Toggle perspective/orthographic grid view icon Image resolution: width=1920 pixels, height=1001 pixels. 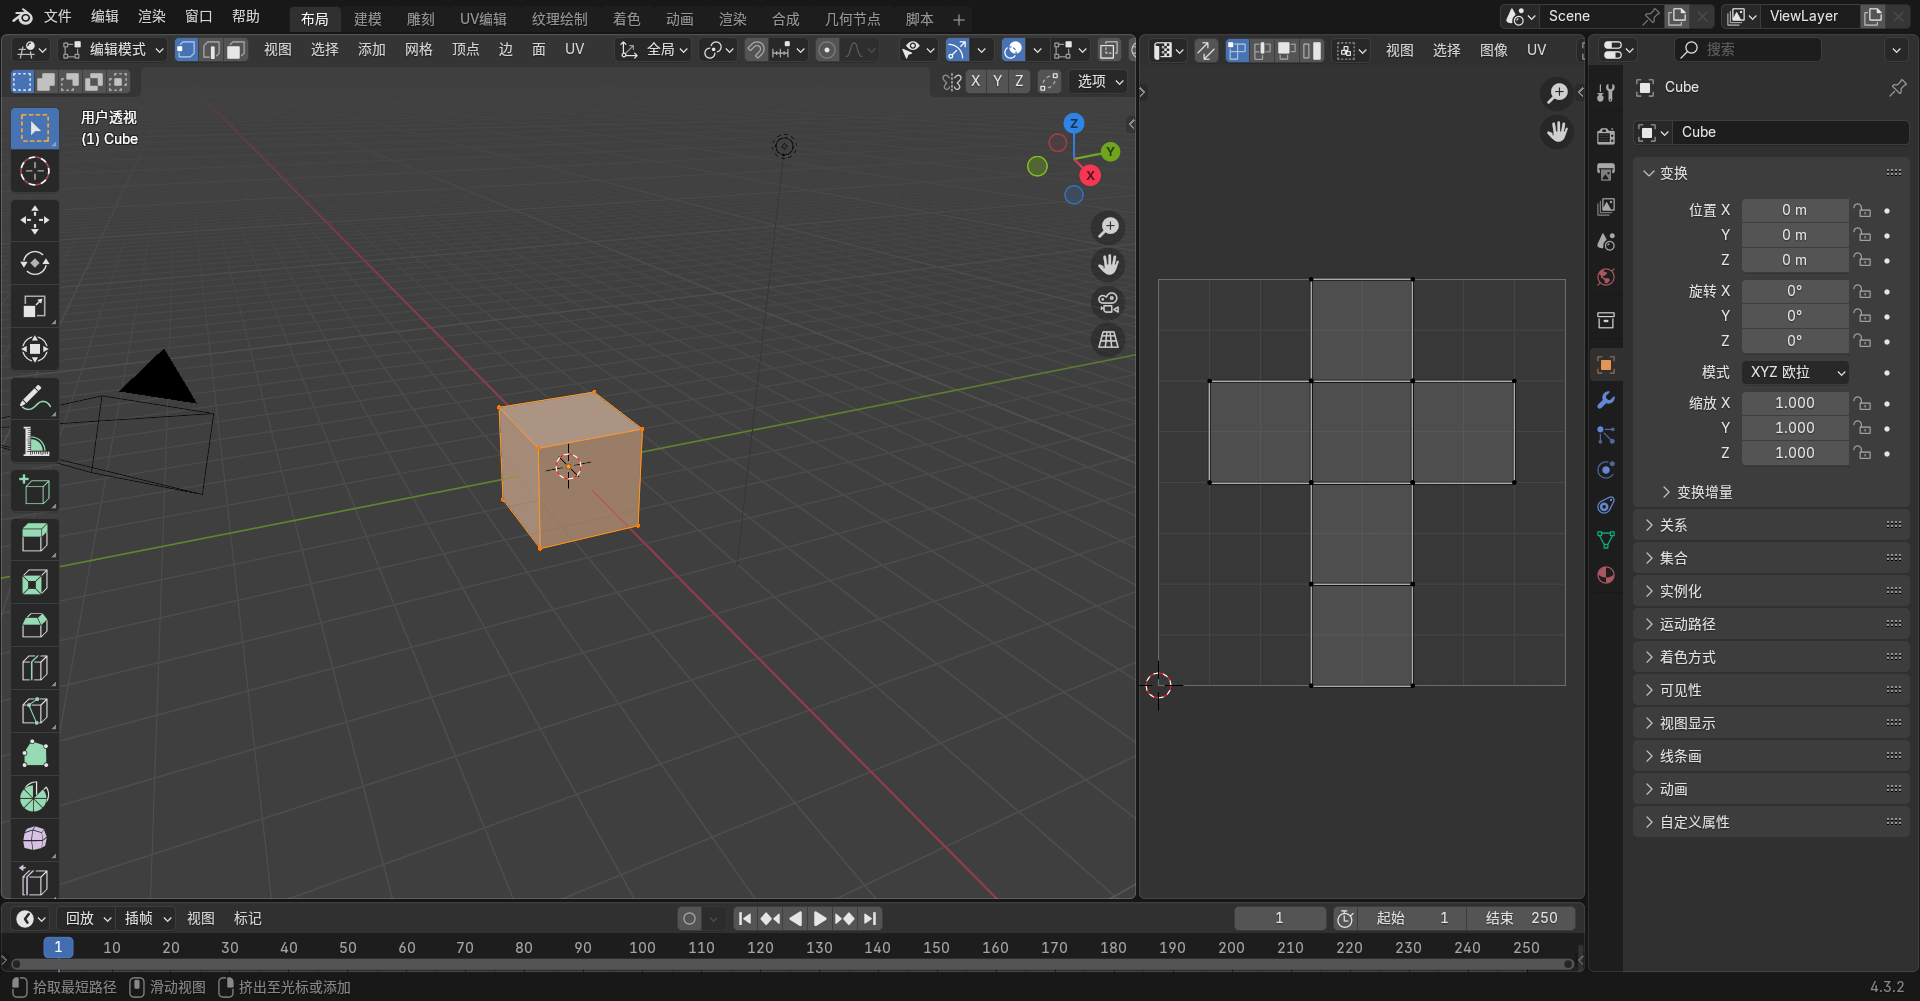1108,341
